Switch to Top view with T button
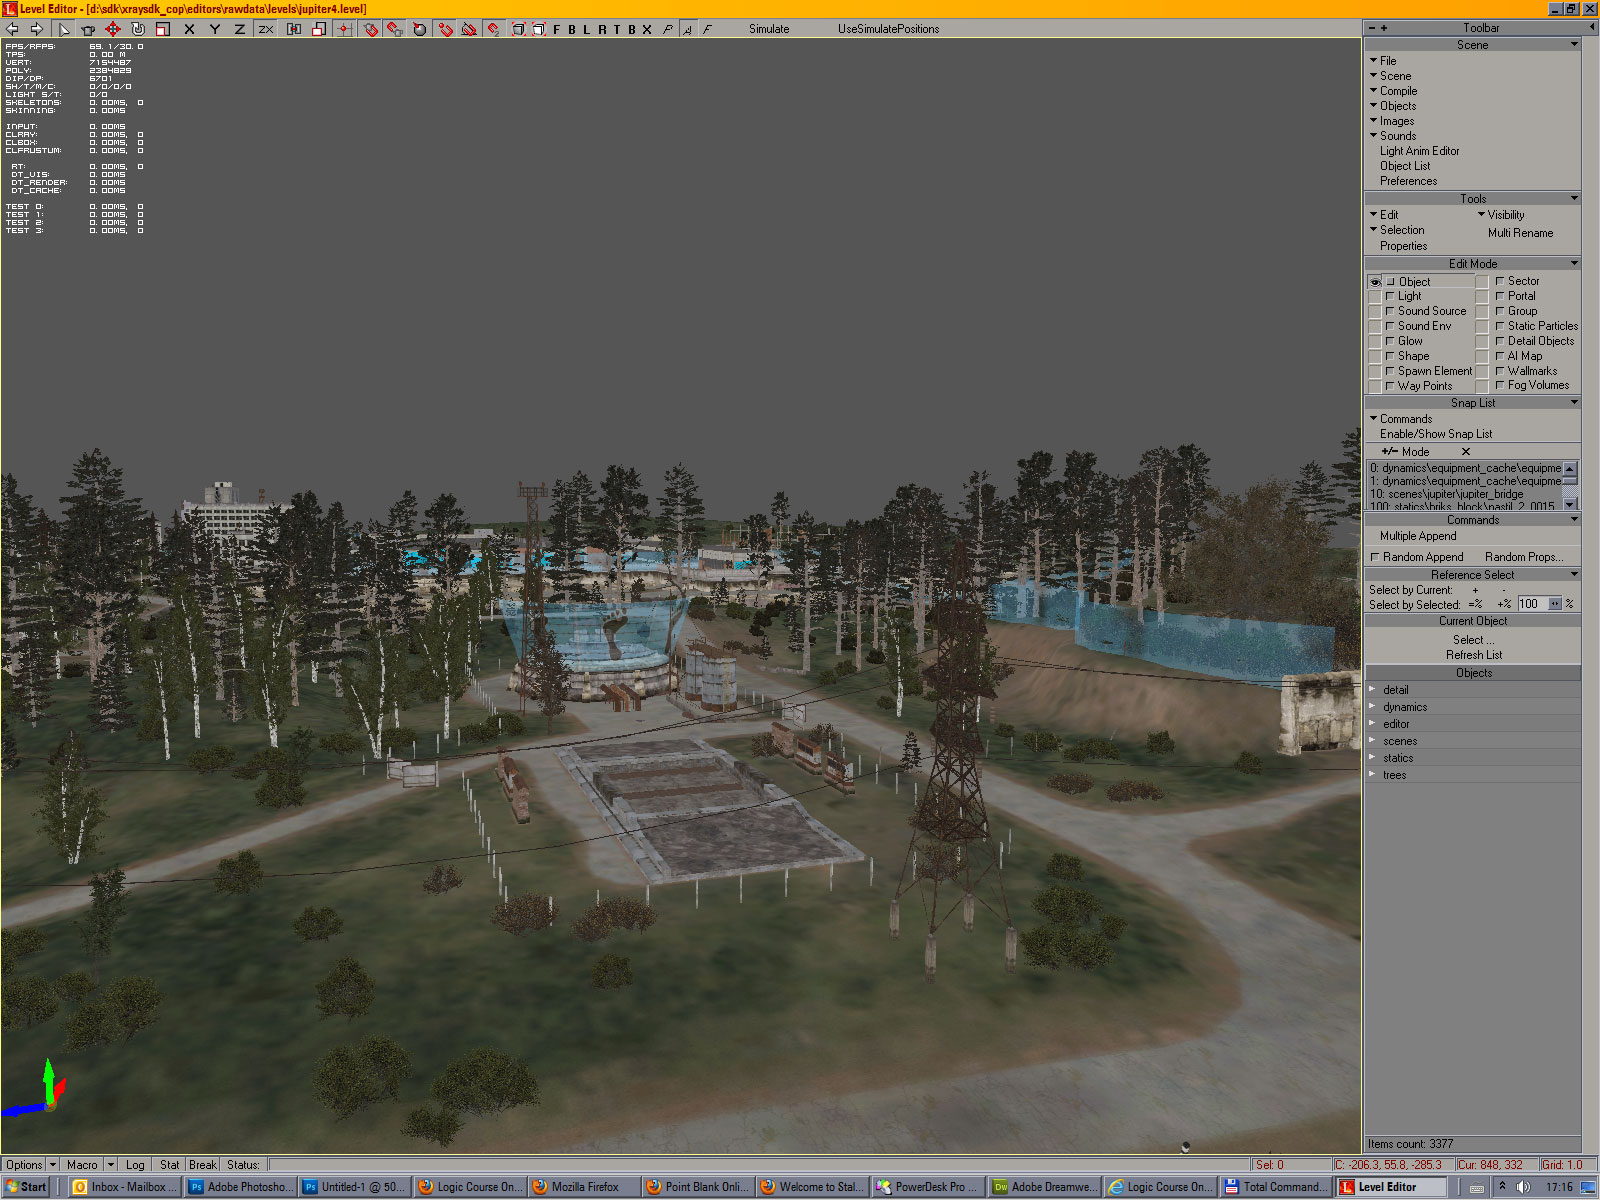Viewport: 1600px width, 1200px height. (617, 29)
